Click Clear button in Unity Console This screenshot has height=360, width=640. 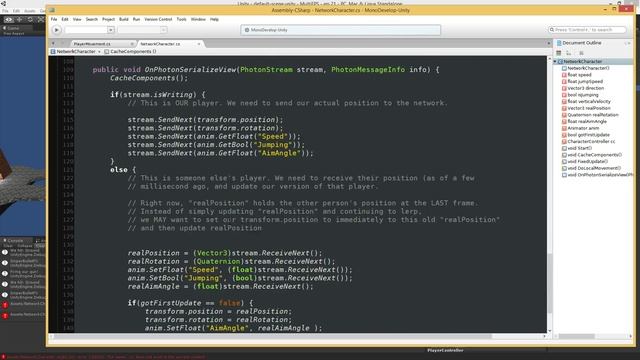point(8,246)
